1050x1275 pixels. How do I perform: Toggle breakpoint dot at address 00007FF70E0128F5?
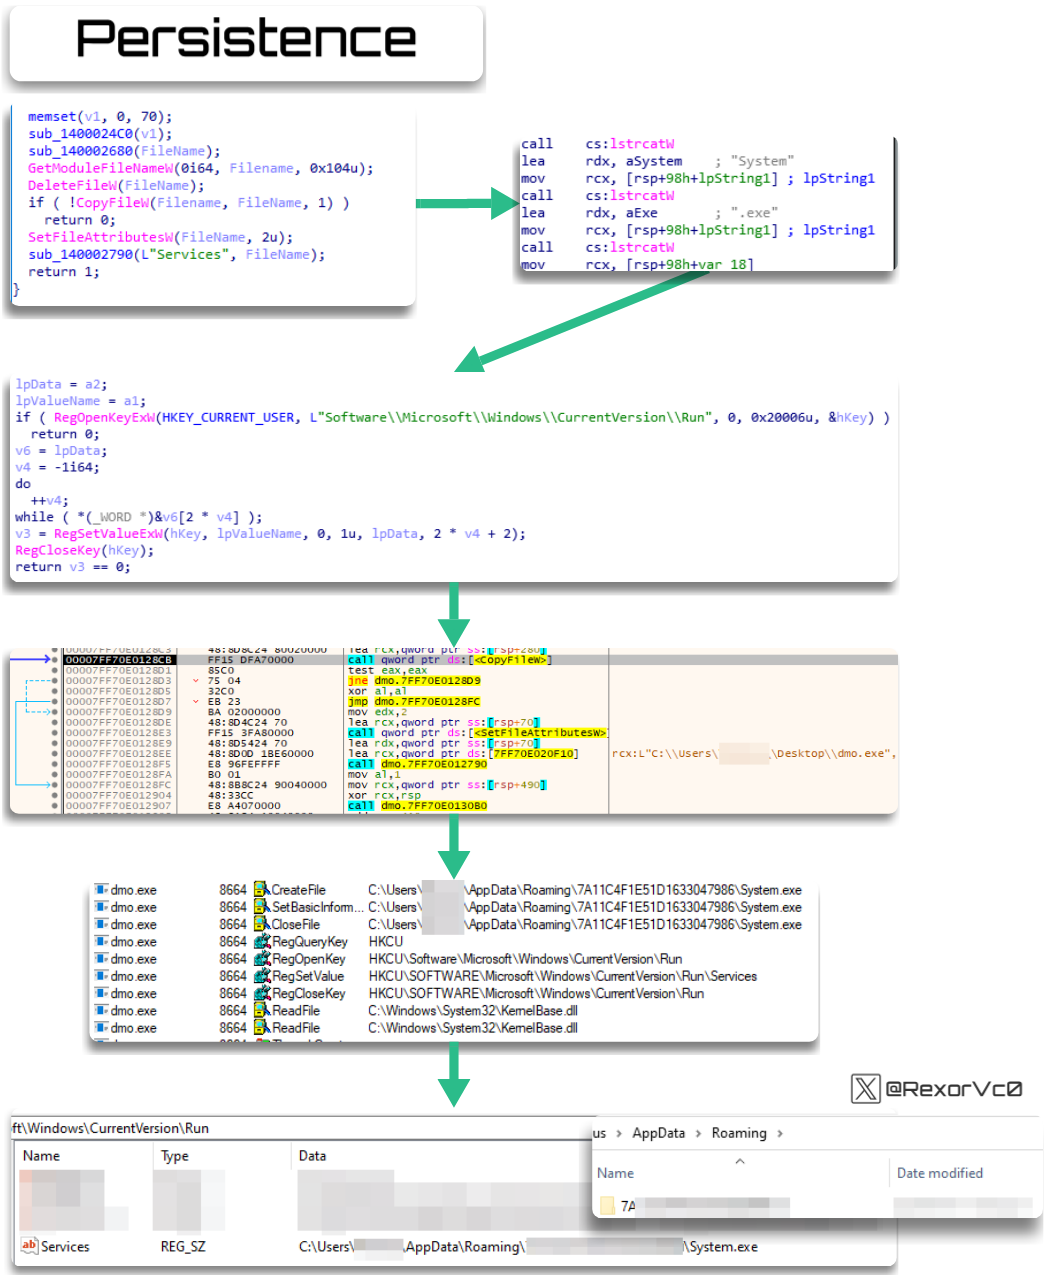tap(55, 764)
